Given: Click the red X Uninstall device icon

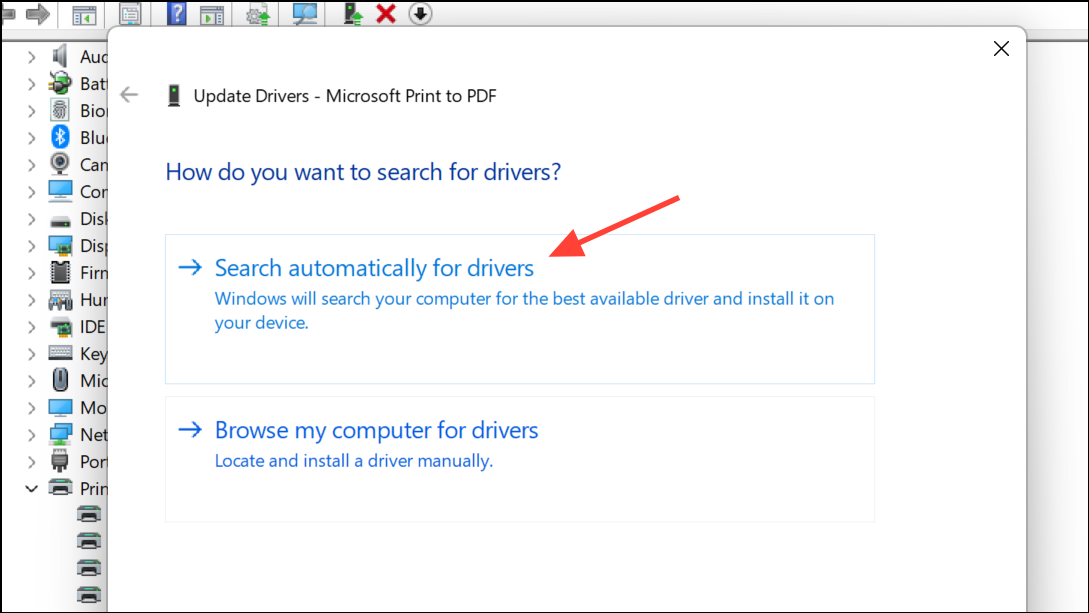Looking at the screenshot, I should (386, 13).
